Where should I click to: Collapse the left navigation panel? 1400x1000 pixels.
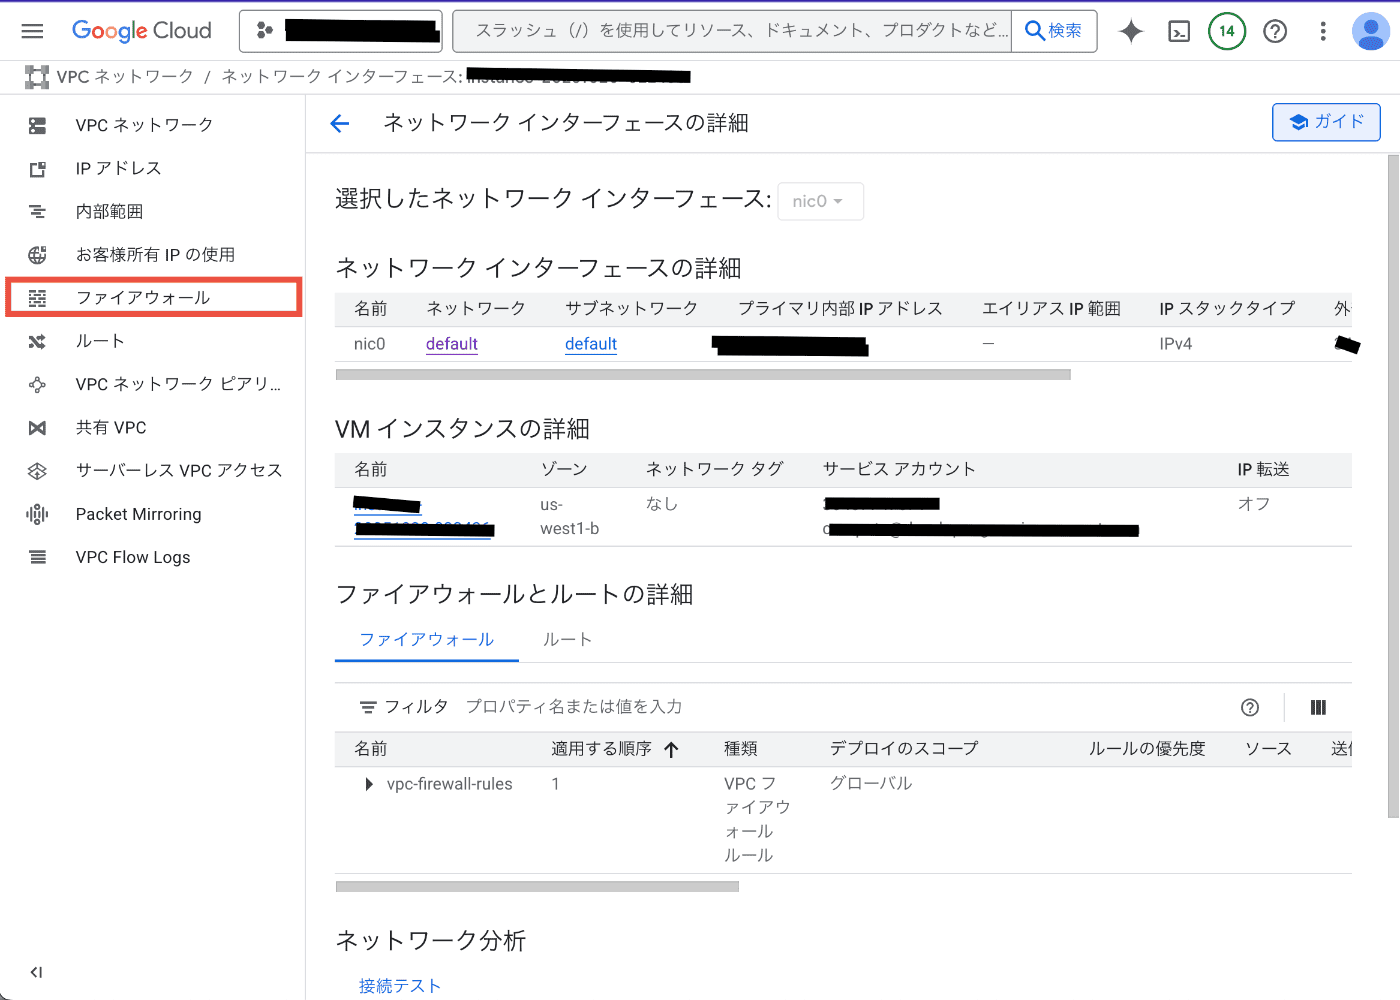(36, 972)
